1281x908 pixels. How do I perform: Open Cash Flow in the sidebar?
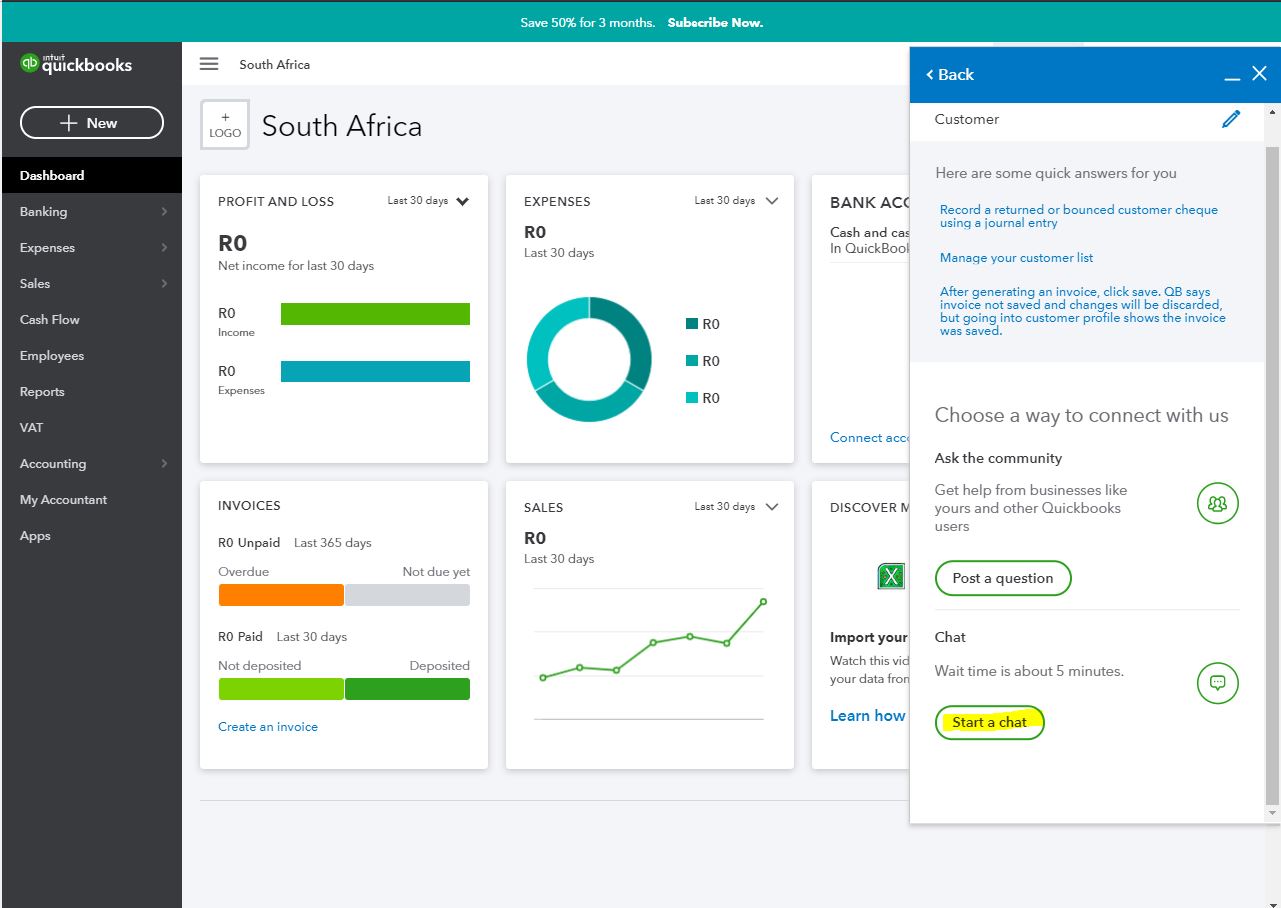50,320
